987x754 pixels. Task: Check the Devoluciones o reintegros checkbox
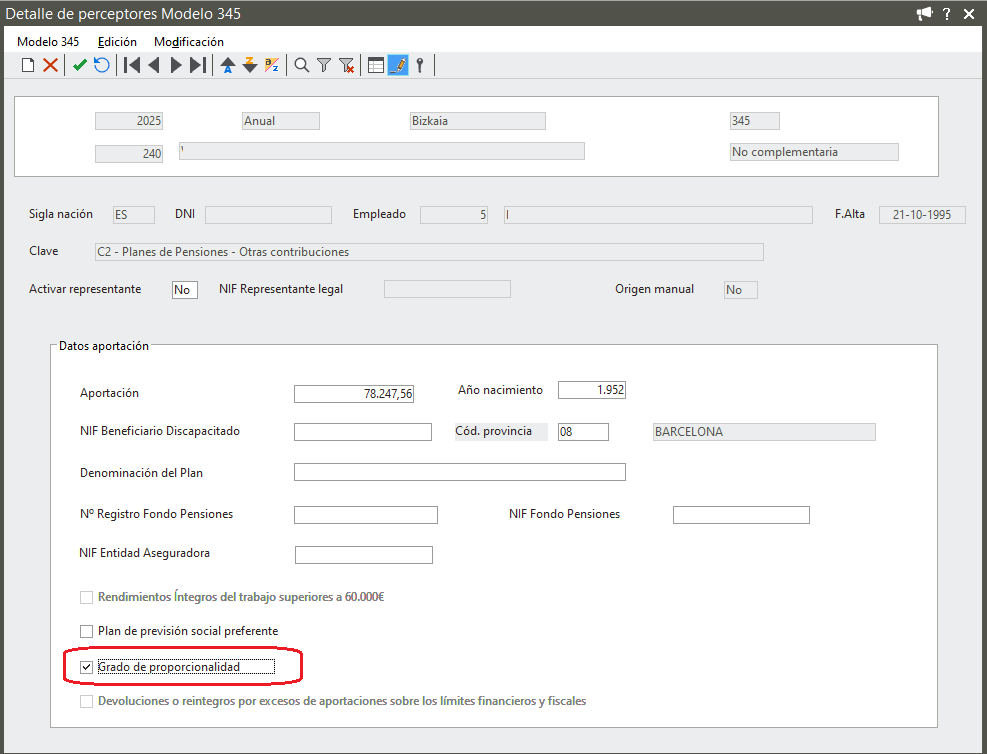pos(86,701)
